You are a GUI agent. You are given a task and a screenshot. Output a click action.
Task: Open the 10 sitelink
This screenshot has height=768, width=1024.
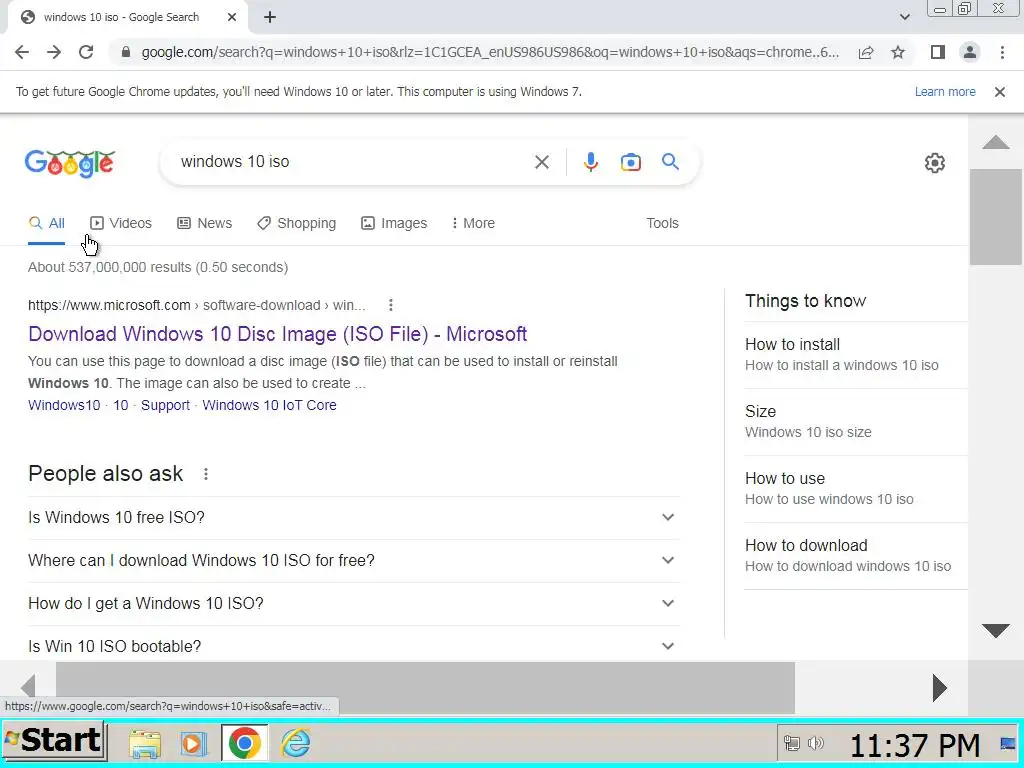121,405
